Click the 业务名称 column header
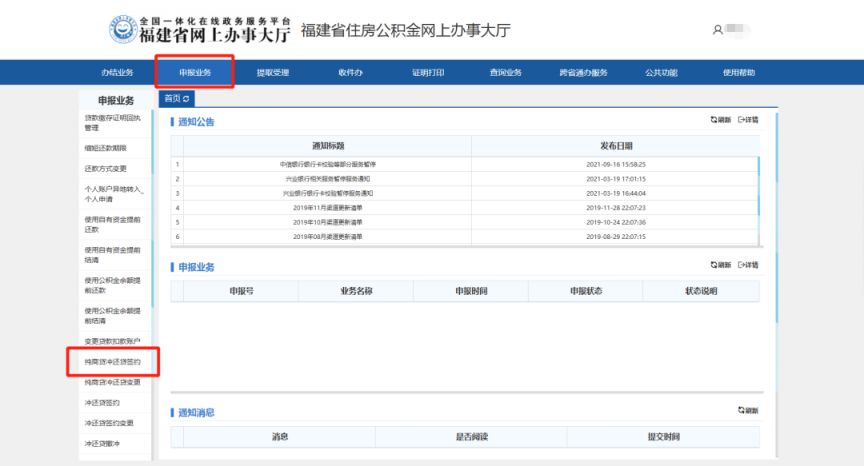Image resolution: width=864 pixels, height=466 pixels. (x=356, y=291)
